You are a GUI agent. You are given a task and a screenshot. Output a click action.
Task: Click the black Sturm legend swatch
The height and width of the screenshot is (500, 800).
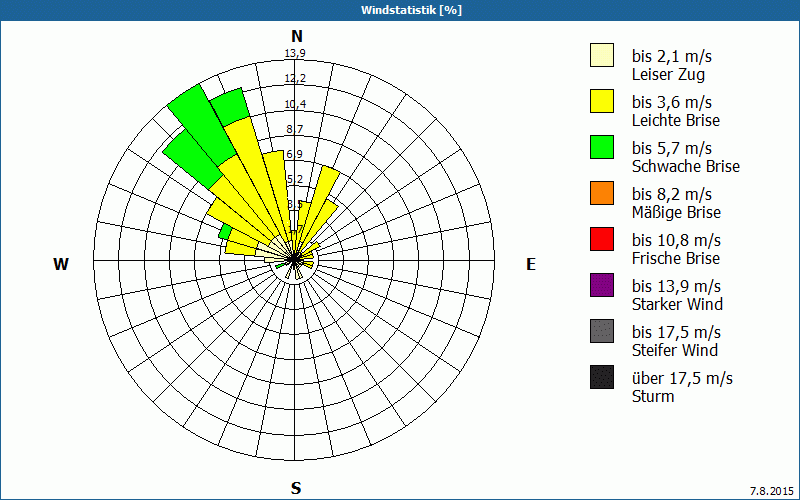coord(602,377)
